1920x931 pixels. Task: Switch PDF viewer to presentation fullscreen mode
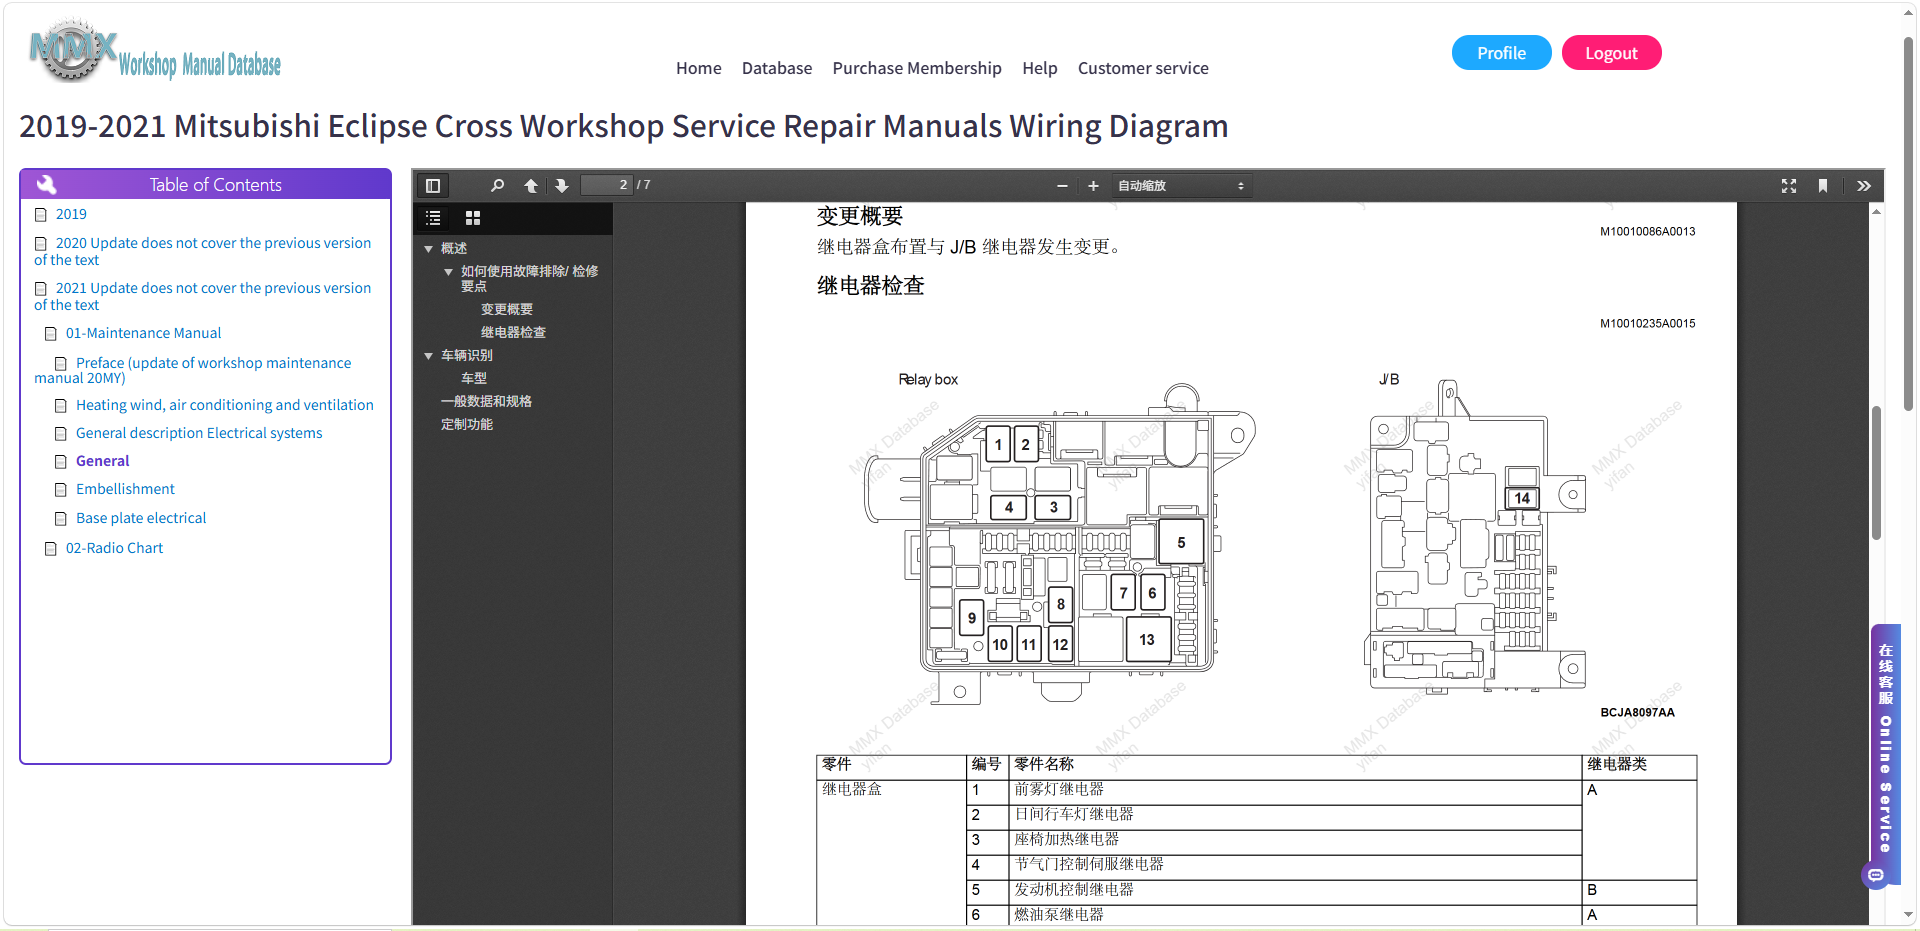[x=1789, y=185]
